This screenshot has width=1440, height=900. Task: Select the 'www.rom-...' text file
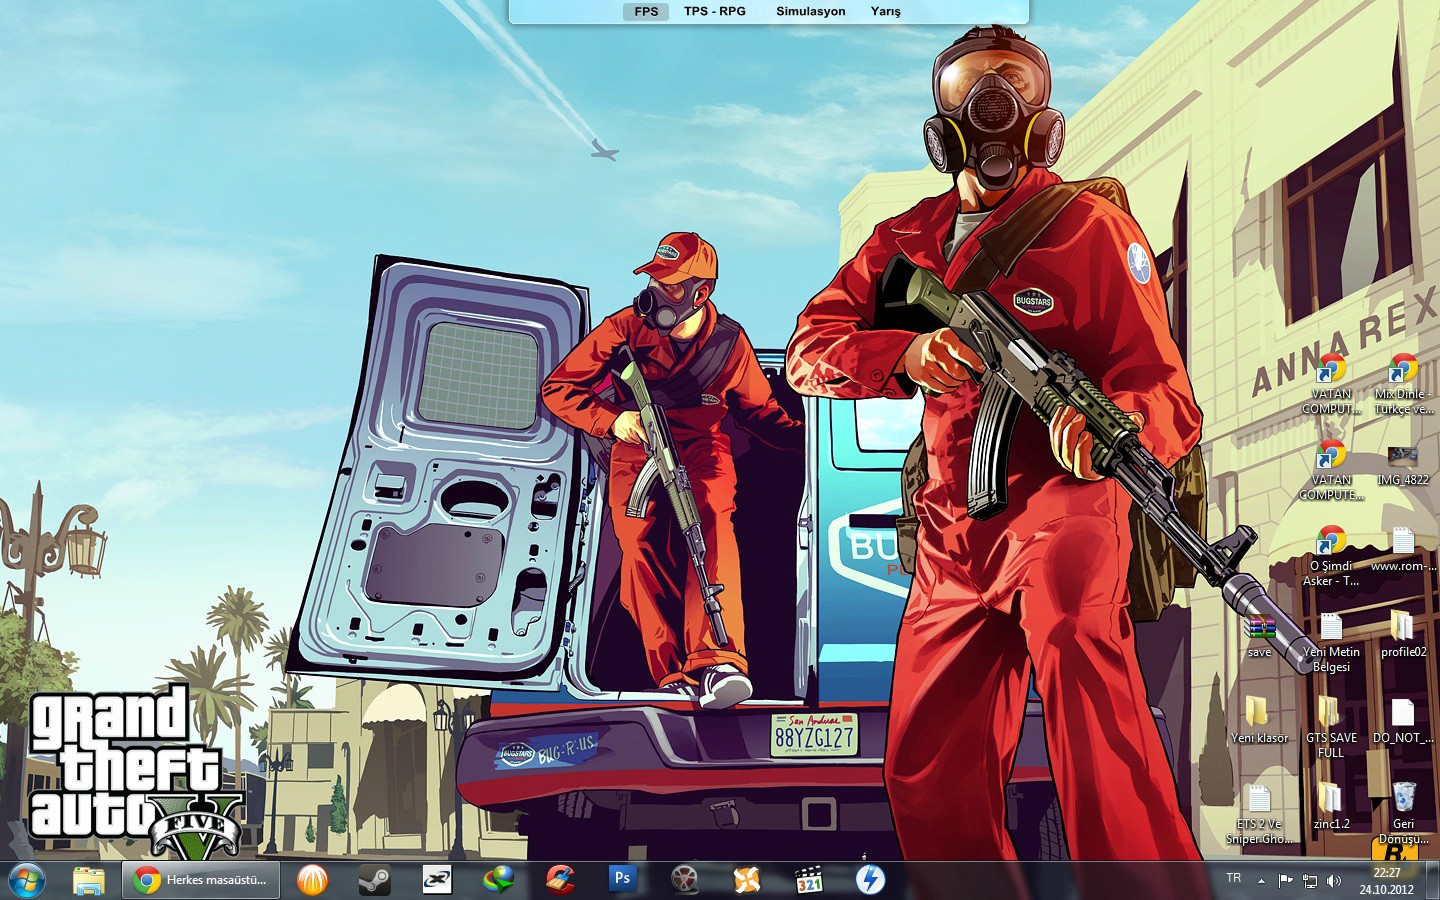click(x=1403, y=549)
